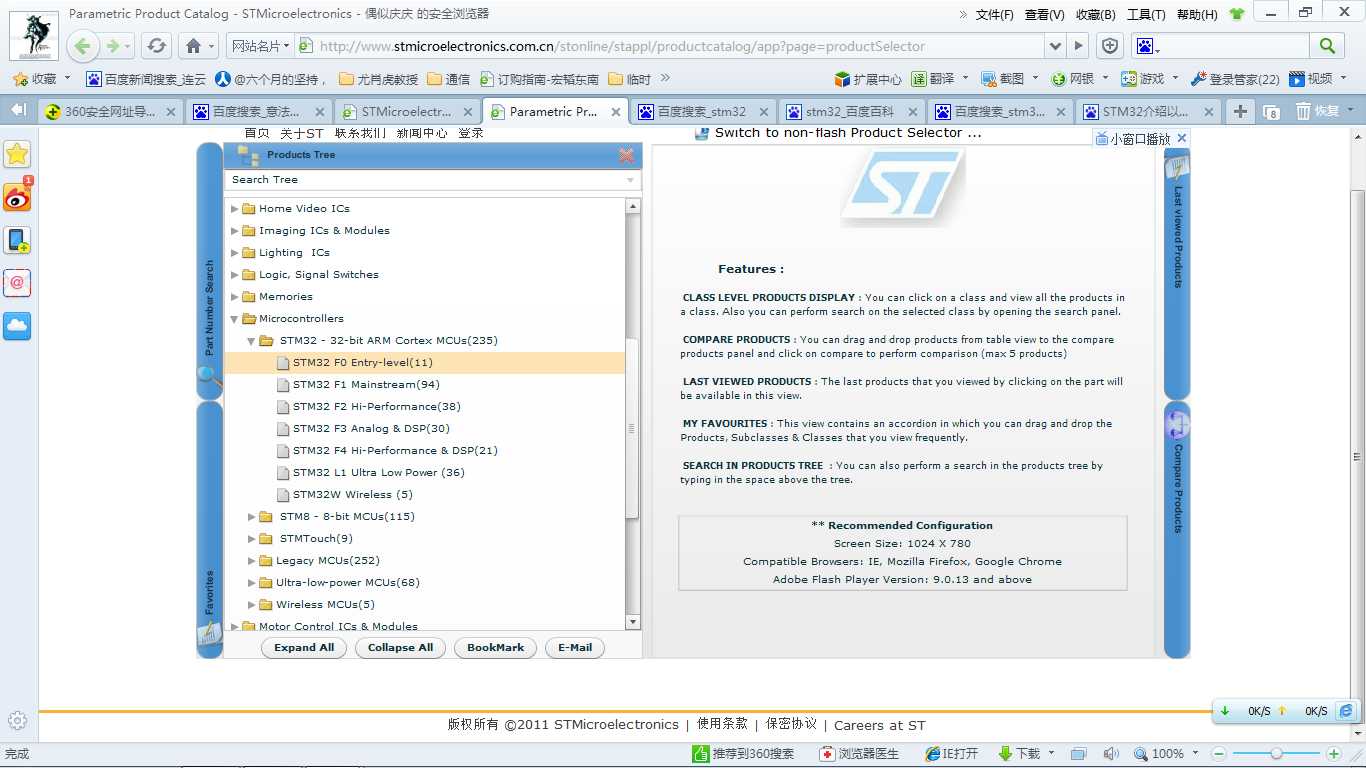
Task: Open the mobile phone sidebar icon
Action: pos(17,241)
